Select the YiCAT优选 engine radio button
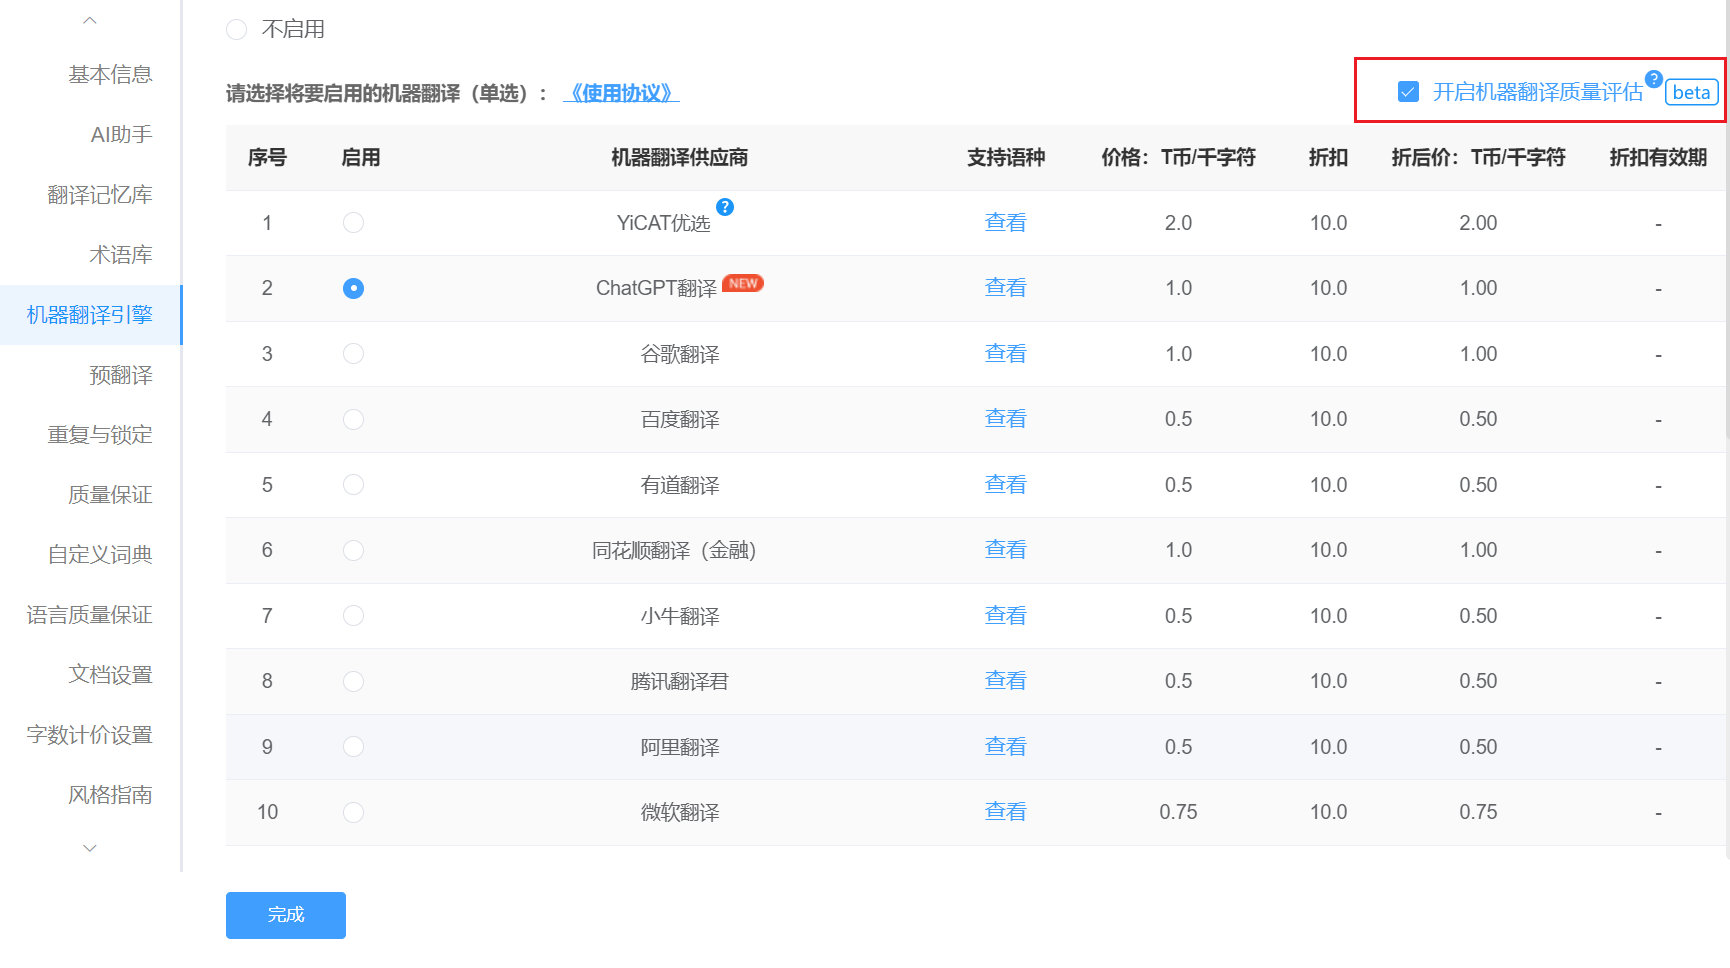 coord(353,223)
